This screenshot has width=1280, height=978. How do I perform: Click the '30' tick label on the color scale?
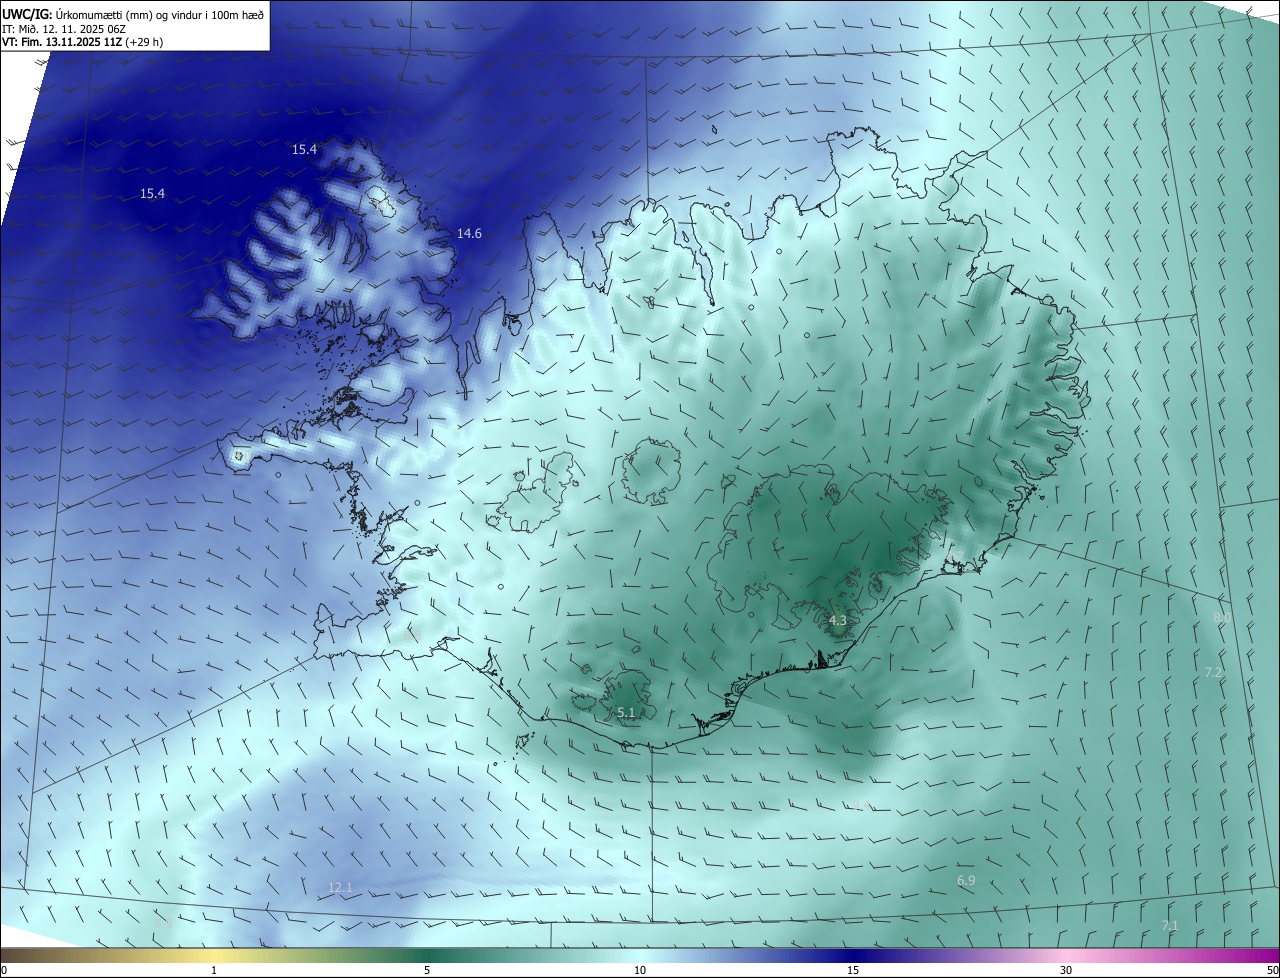[x=1066, y=970]
